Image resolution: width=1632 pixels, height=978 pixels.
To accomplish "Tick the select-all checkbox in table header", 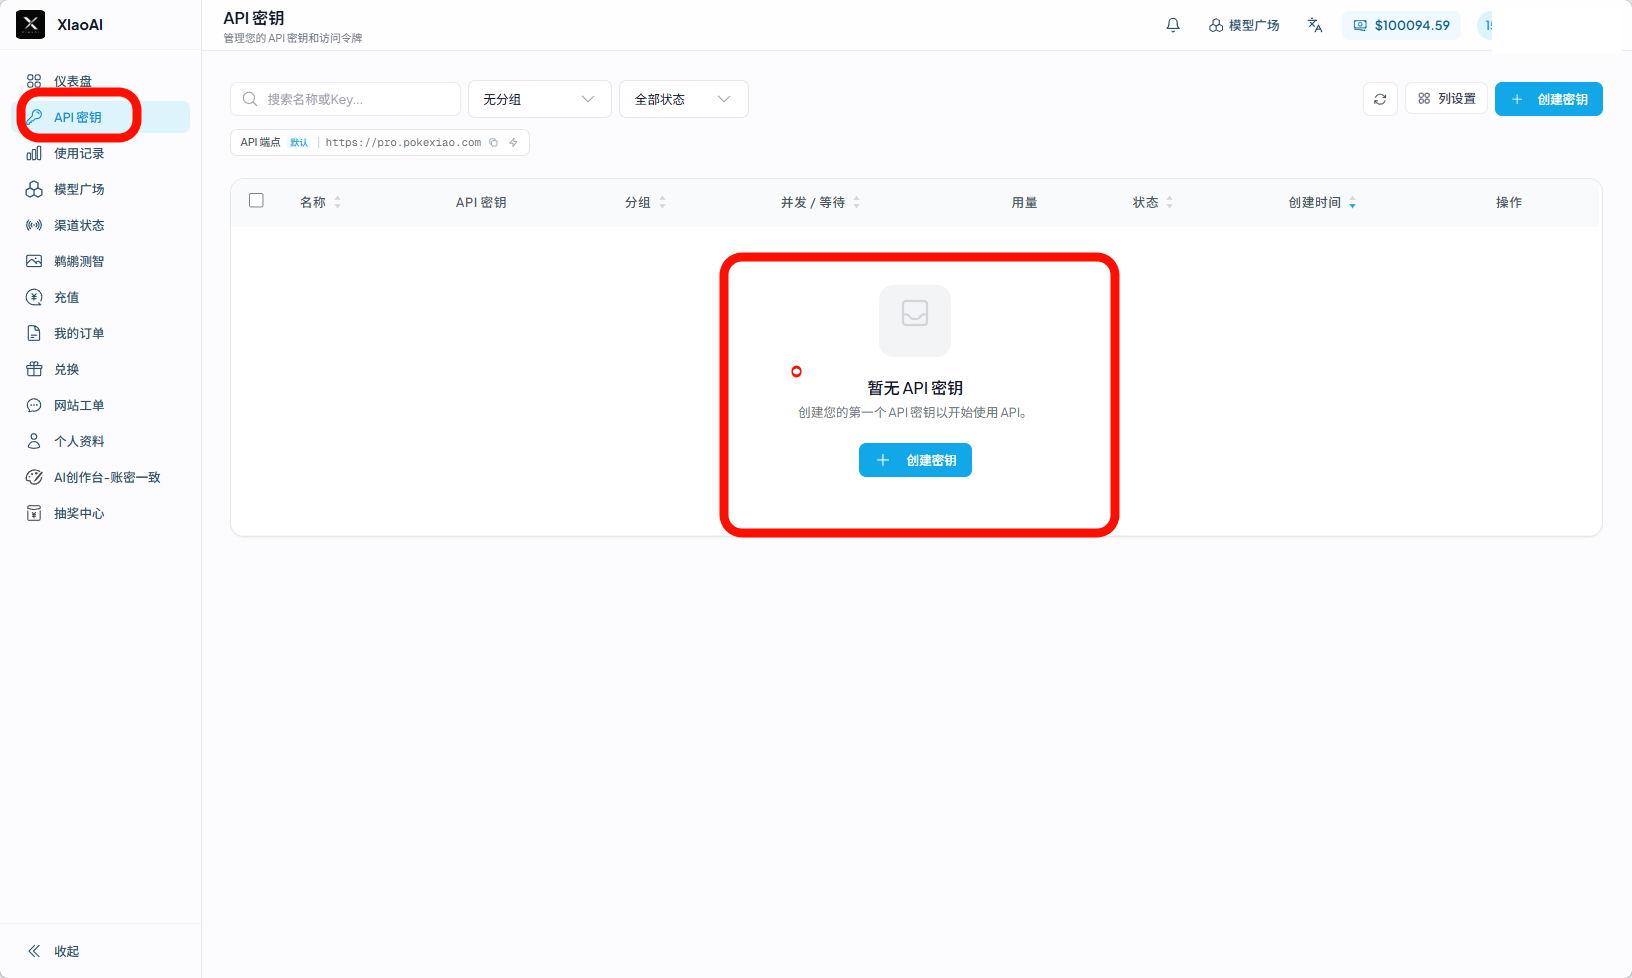I will [256, 201].
